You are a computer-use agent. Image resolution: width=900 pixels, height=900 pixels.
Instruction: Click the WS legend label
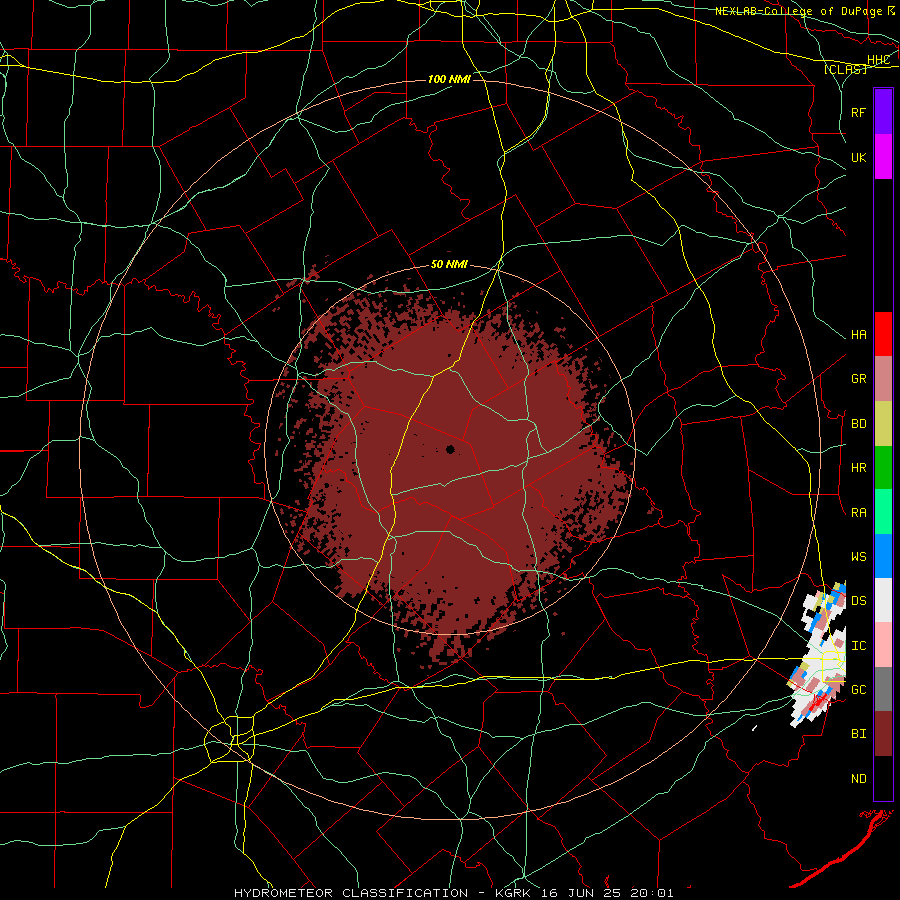pos(859,557)
